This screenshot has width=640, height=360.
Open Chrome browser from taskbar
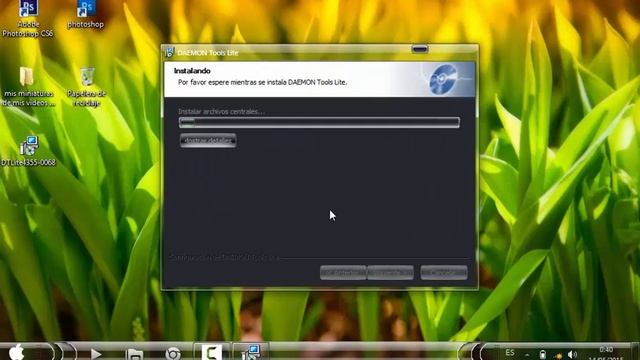click(x=173, y=353)
